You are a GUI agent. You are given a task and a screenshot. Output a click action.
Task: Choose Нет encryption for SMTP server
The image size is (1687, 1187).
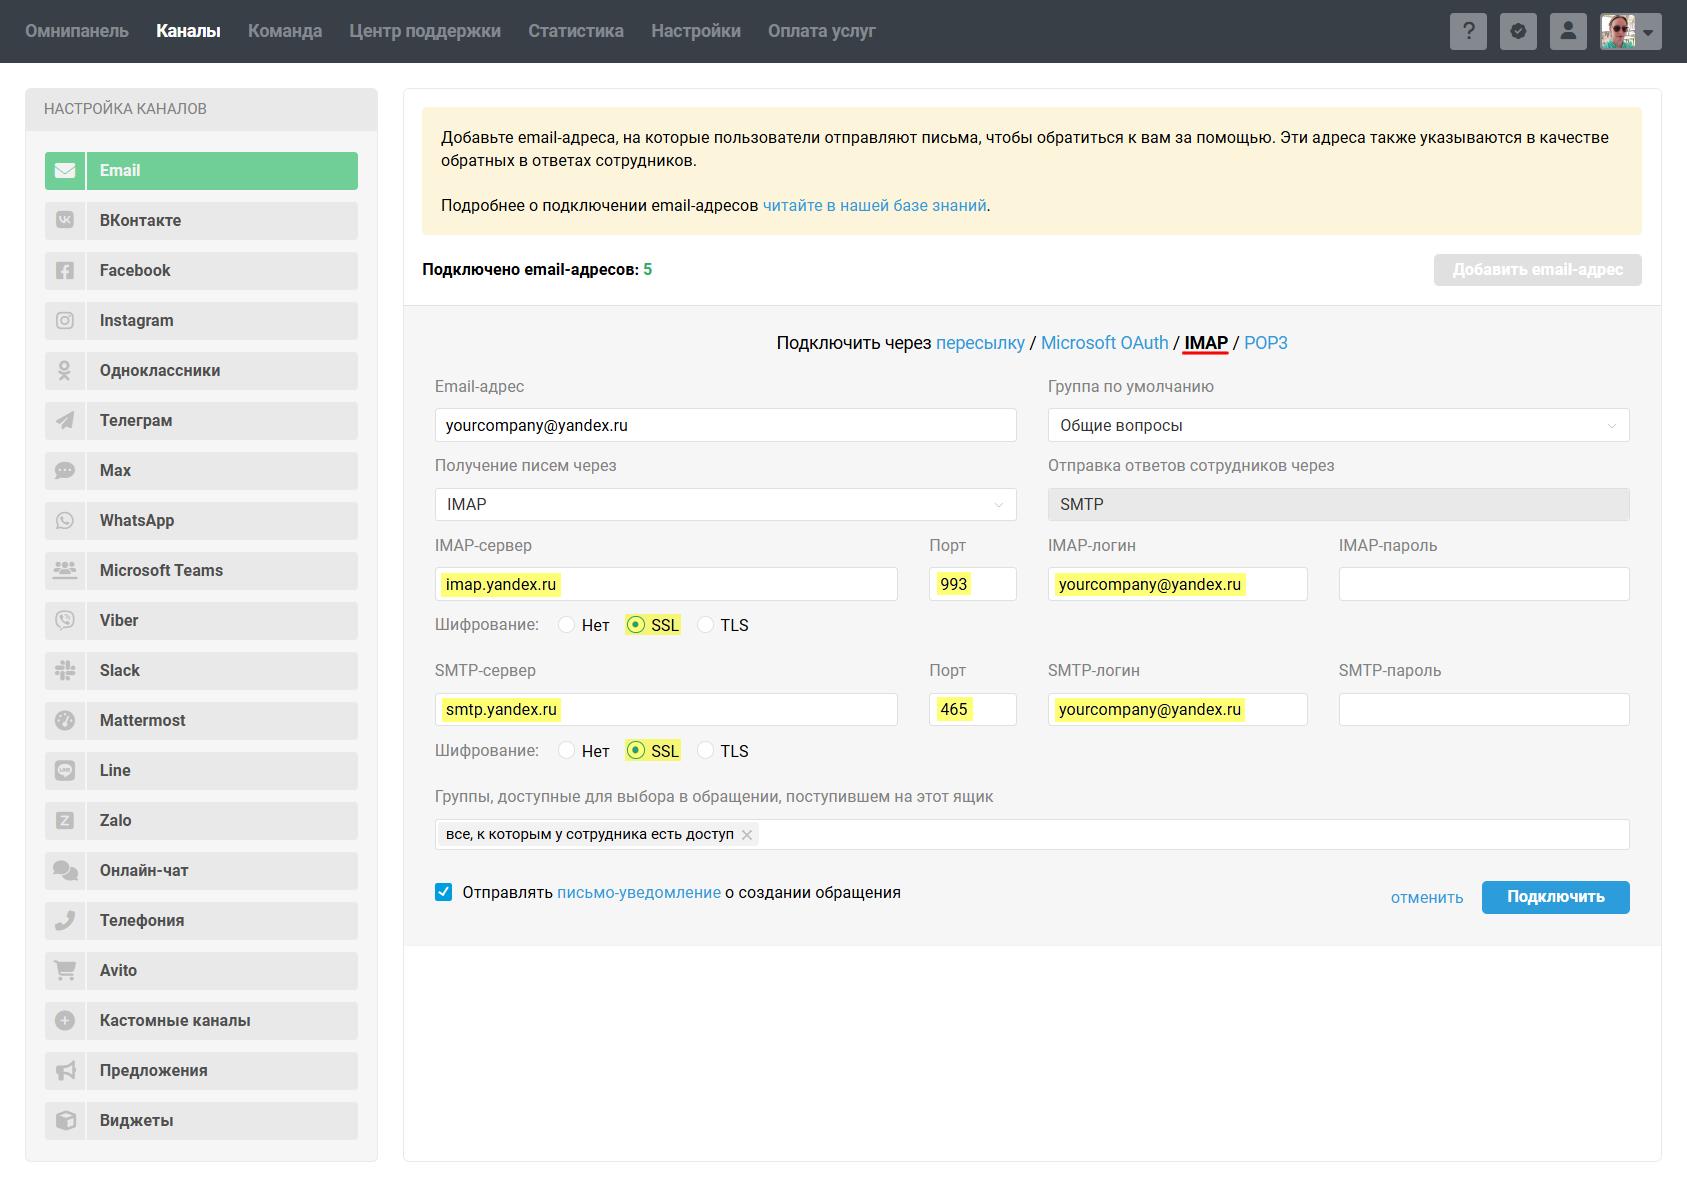[567, 751]
